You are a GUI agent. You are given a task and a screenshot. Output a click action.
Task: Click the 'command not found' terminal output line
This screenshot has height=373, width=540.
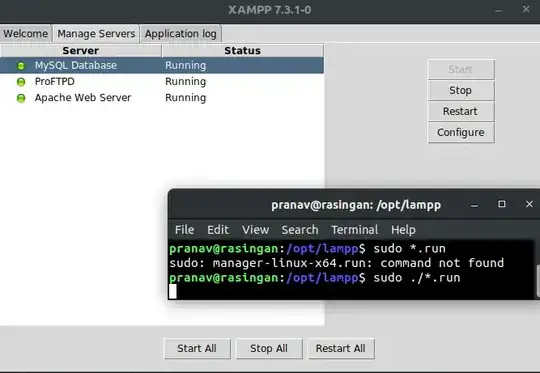pos(336,263)
